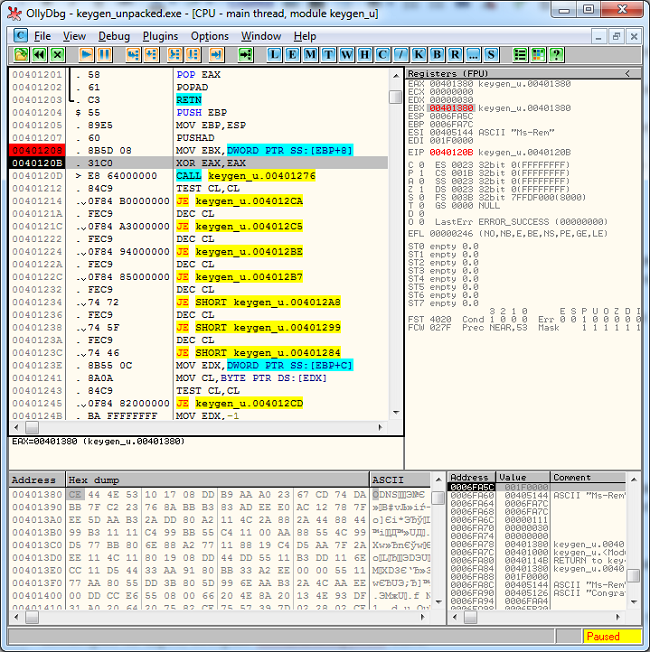Click the Registers (FPU) header bar

pos(523,74)
